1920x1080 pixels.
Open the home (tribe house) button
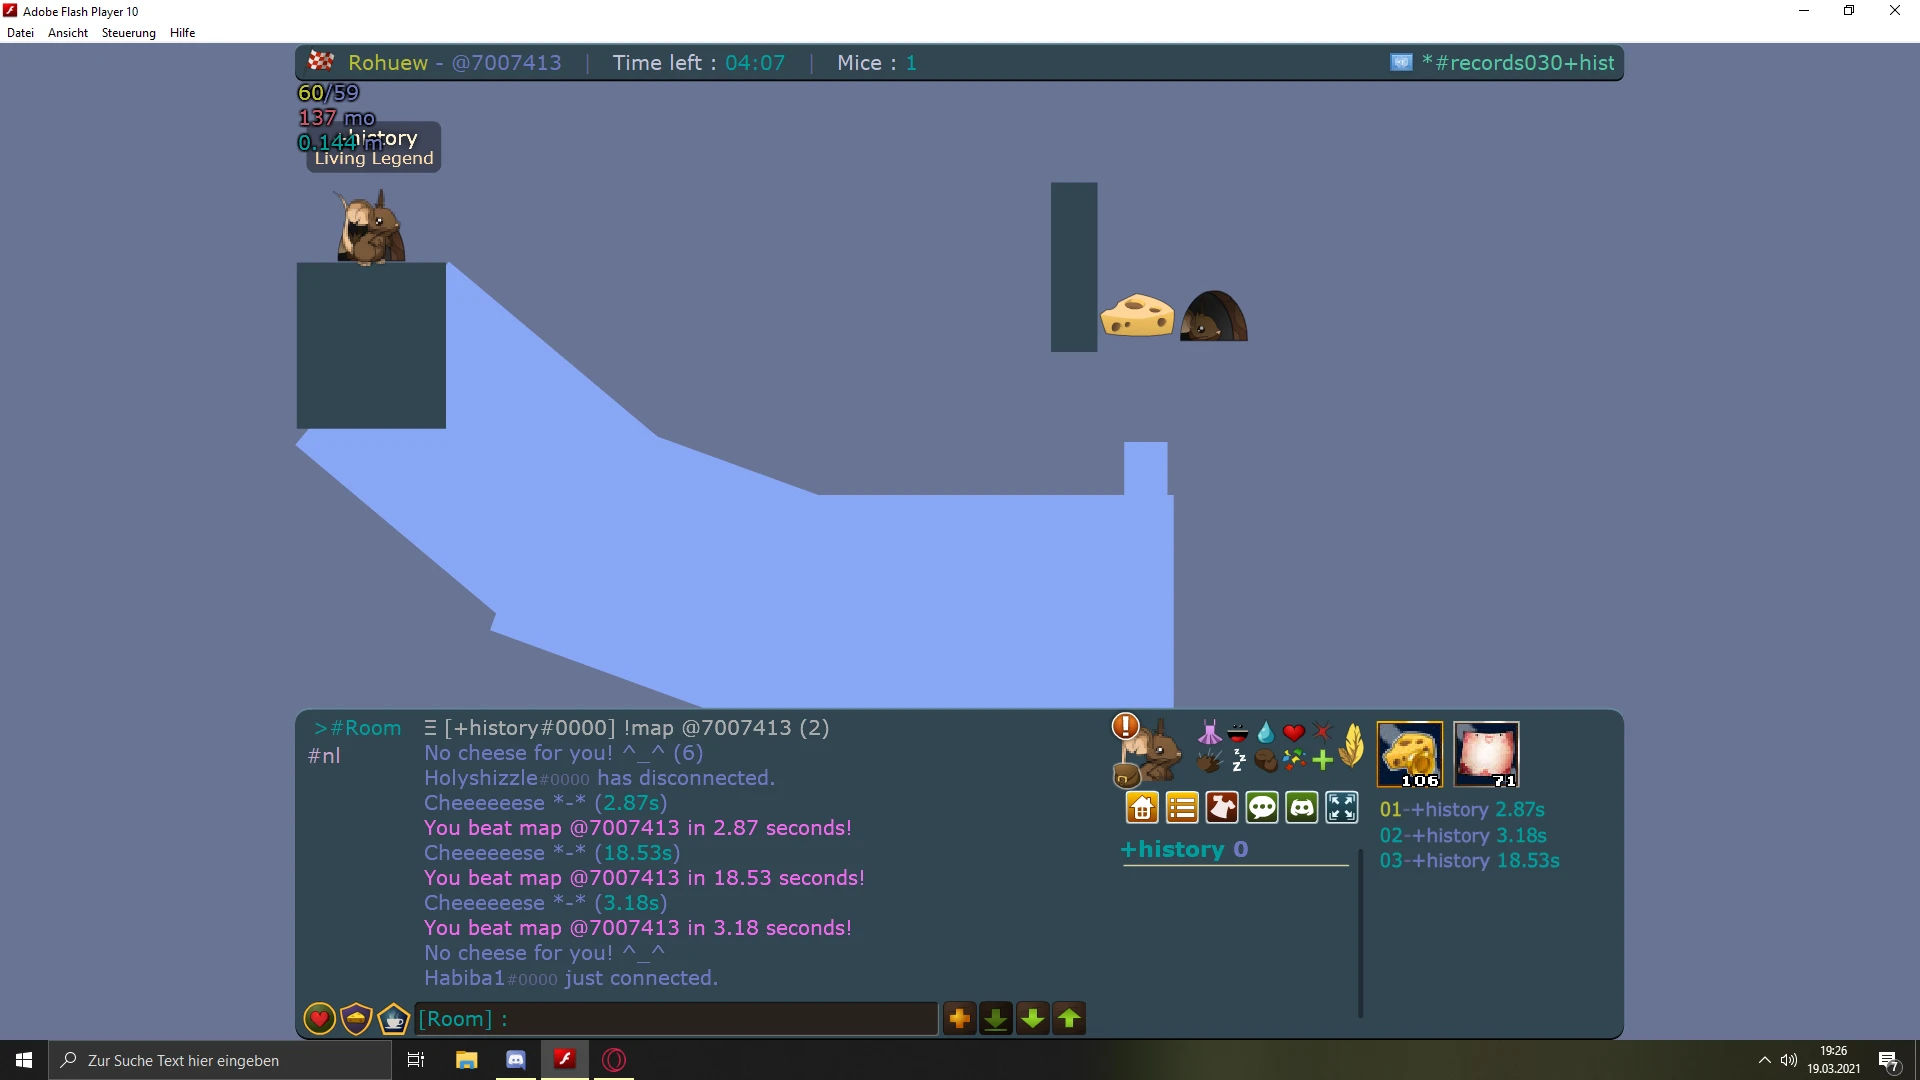click(1142, 807)
